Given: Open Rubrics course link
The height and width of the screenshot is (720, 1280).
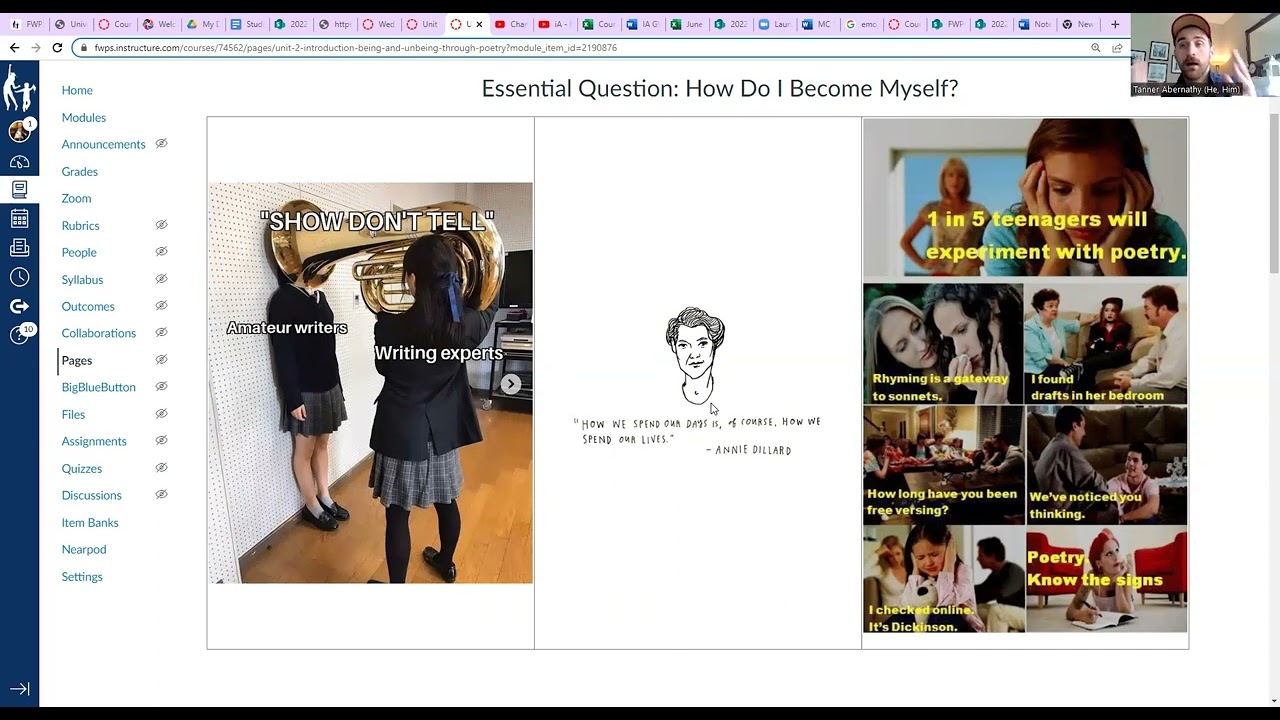Looking at the screenshot, I should tap(80, 225).
